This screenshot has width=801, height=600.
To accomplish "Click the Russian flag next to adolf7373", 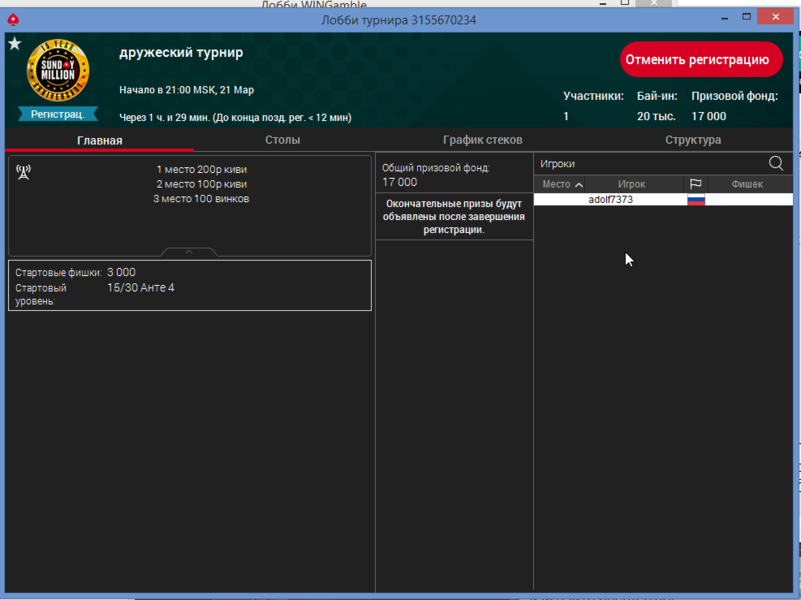I will pyautogui.click(x=696, y=200).
